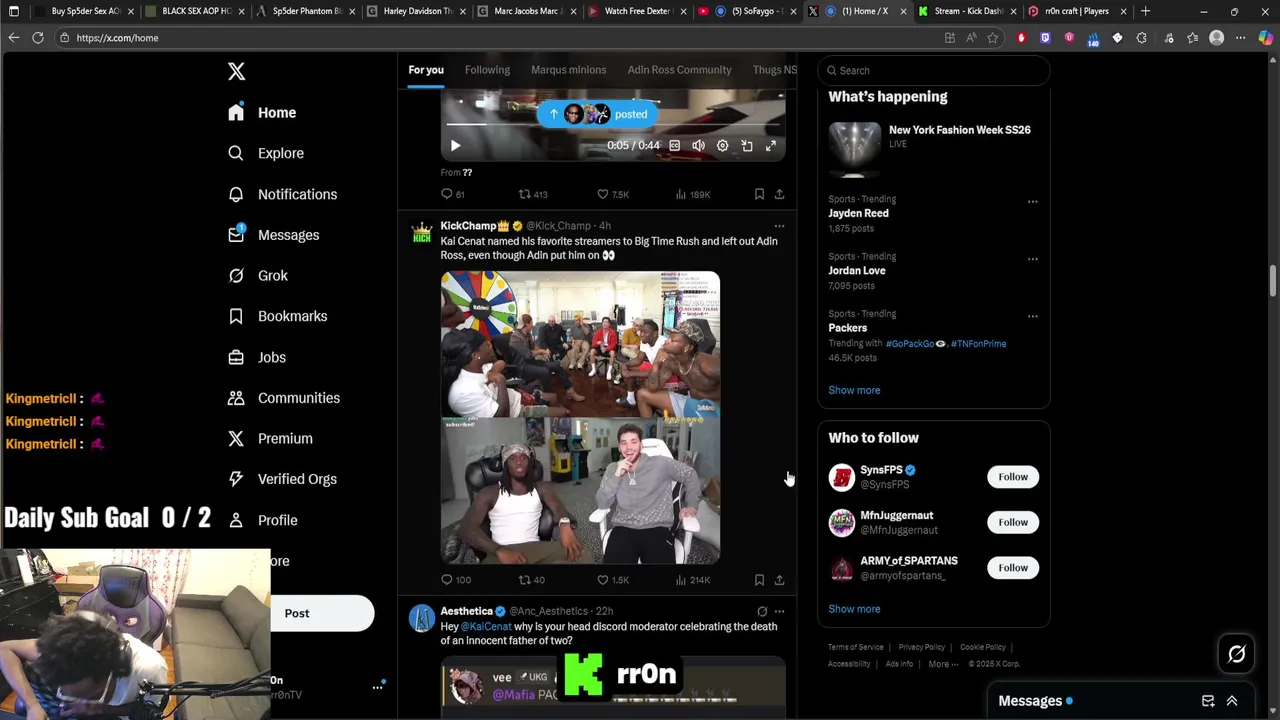Open Bookmarks in the sidebar

tap(278, 316)
